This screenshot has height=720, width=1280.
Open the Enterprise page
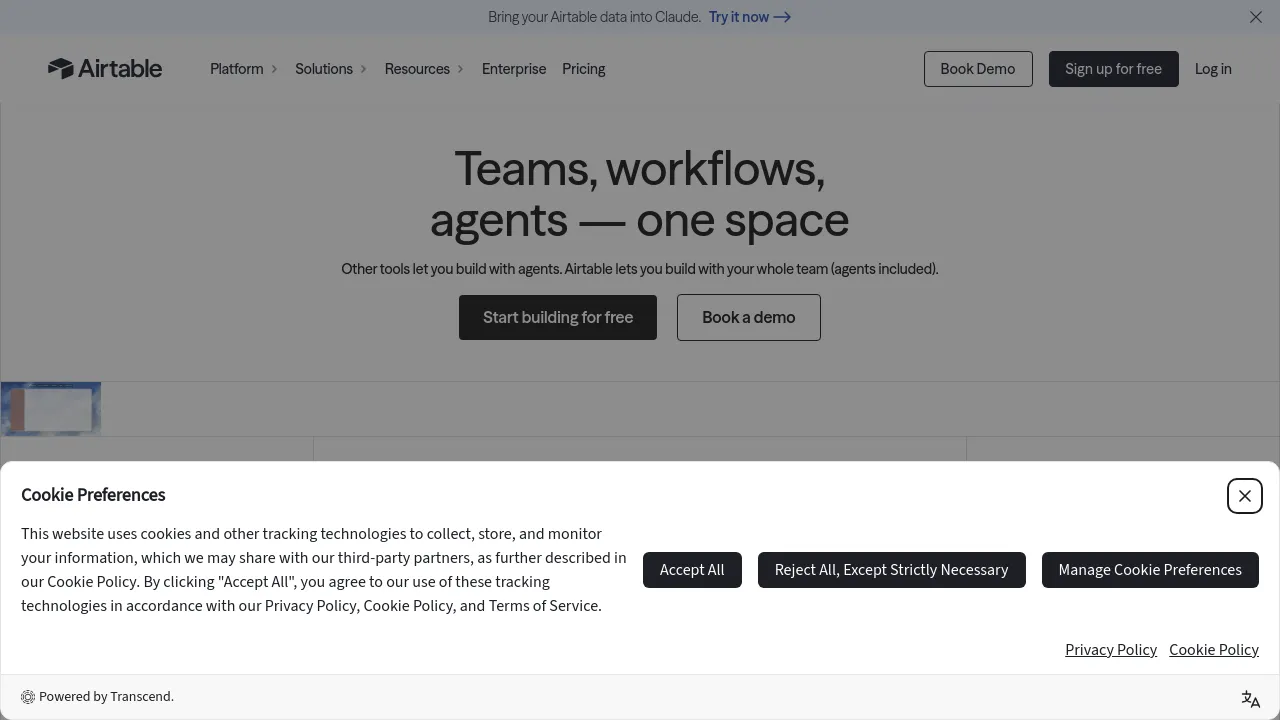[x=514, y=69]
